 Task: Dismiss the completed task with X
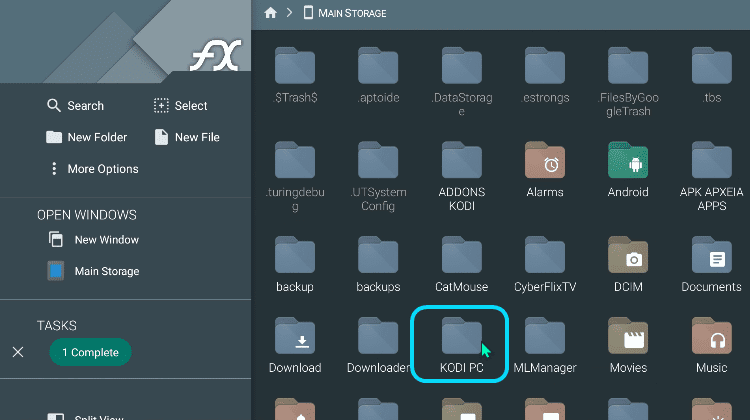[x=18, y=352]
